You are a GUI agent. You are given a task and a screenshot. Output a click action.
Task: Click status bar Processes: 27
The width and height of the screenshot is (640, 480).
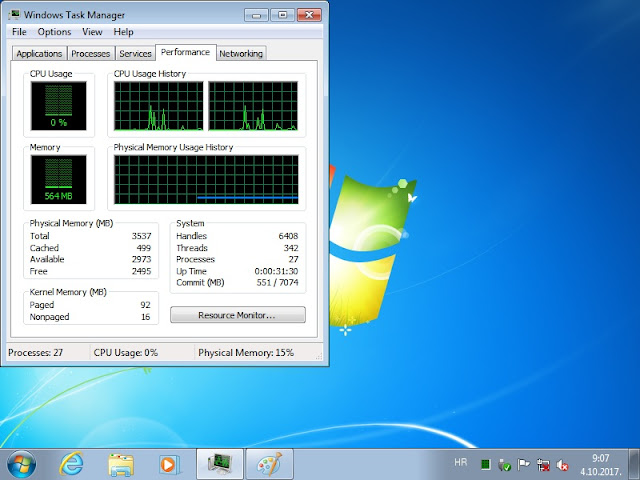coord(36,353)
